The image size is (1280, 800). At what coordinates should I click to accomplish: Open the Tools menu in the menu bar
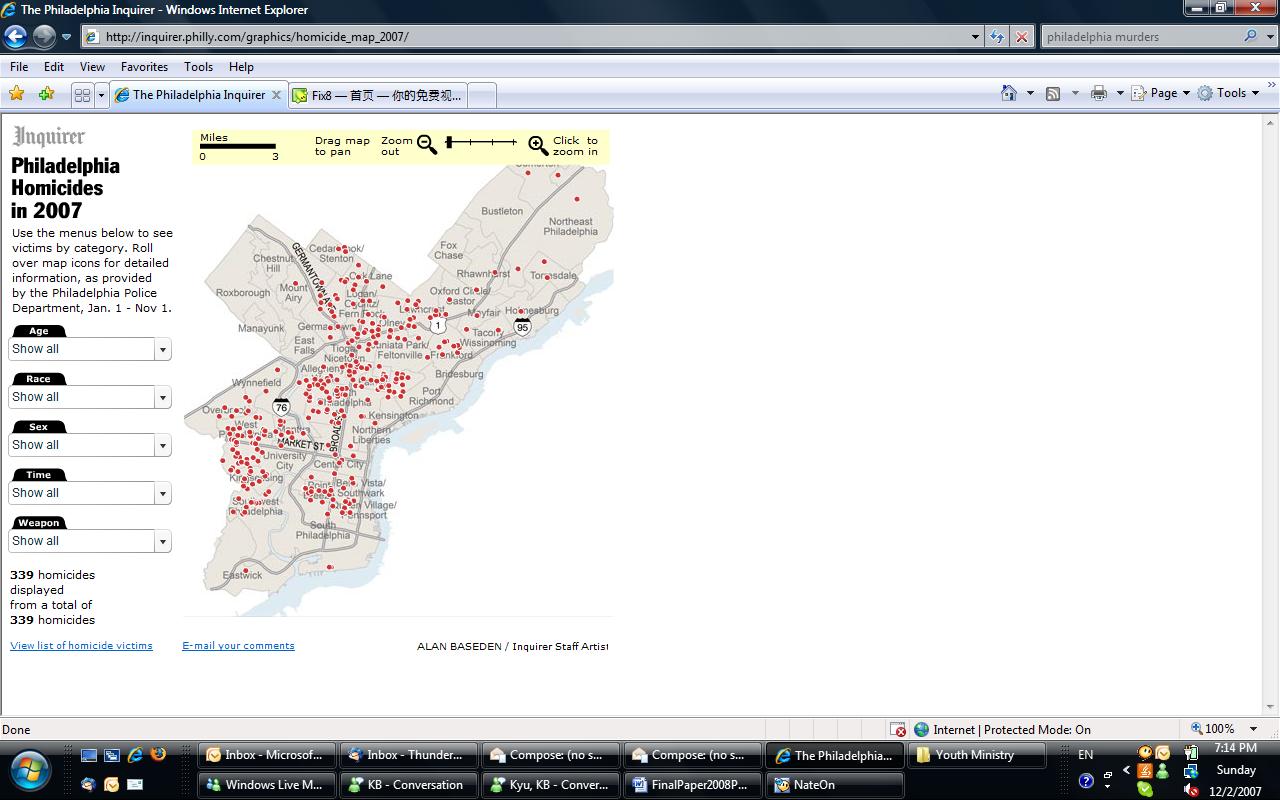[198, 67]
